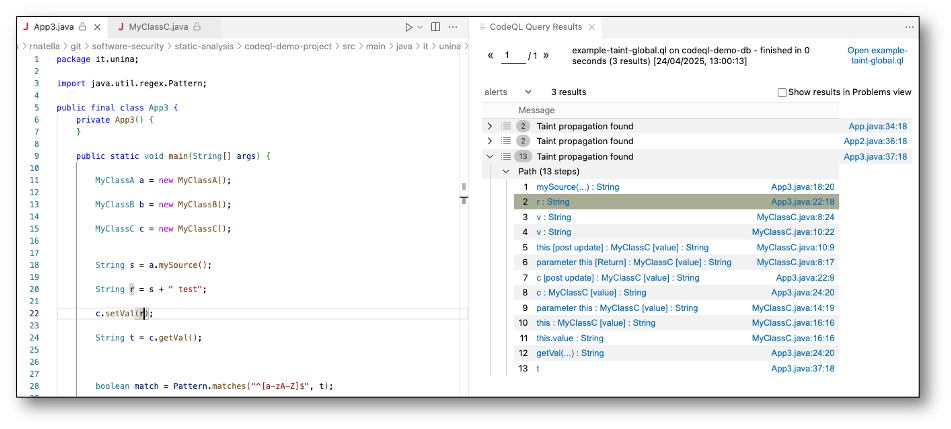Select path step mySource(...) : String
The width and height of the screenshot is (951, 429).
point(577,187)
